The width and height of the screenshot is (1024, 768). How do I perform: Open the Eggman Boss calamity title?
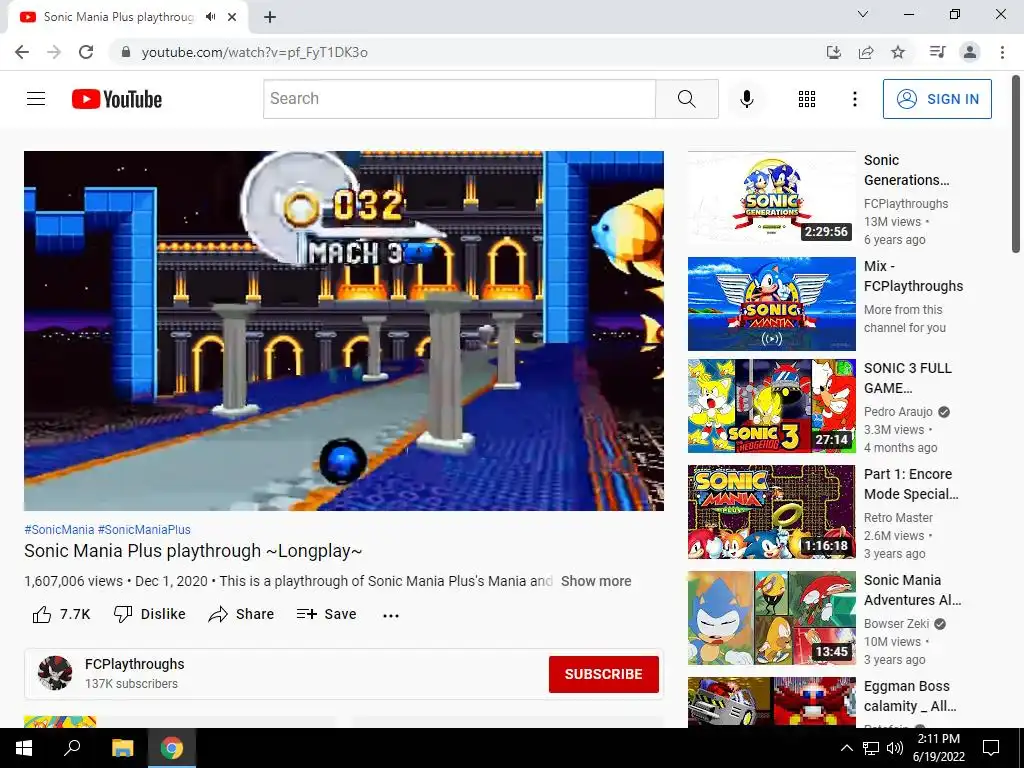910,696
